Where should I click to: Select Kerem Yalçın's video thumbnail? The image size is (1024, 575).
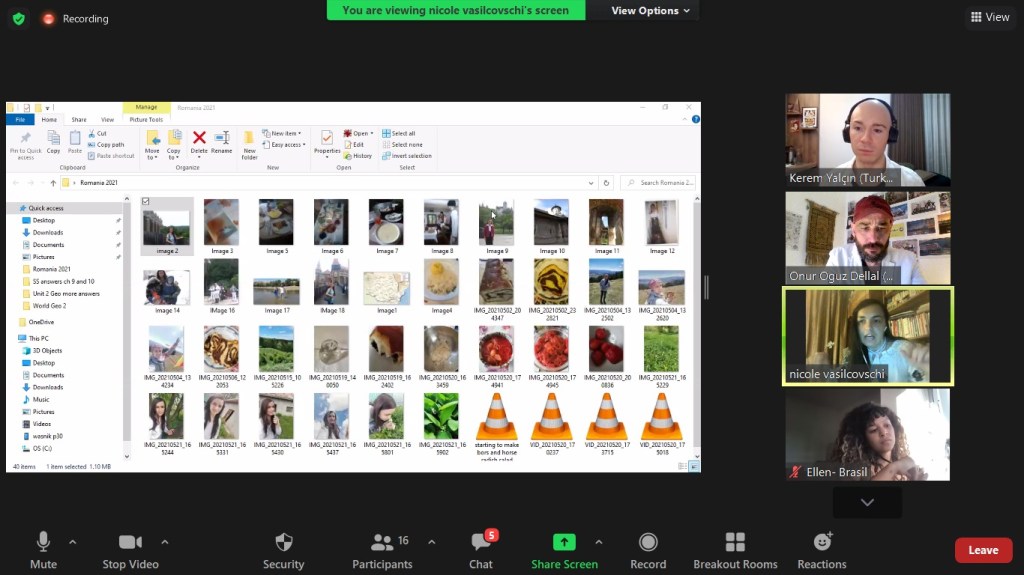click(x=867, y=140)
